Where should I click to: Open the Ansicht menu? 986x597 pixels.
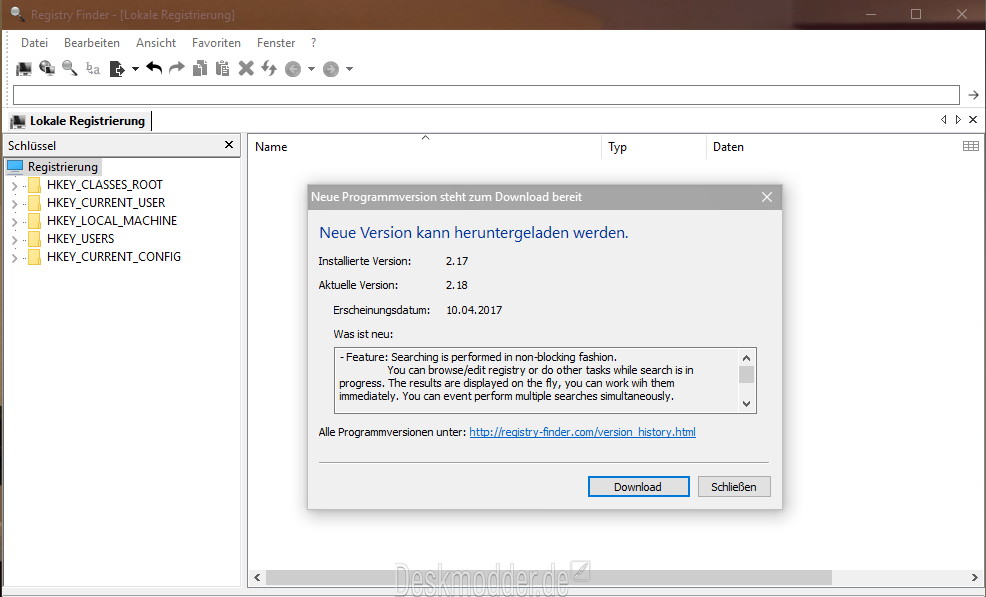point(156,43)
